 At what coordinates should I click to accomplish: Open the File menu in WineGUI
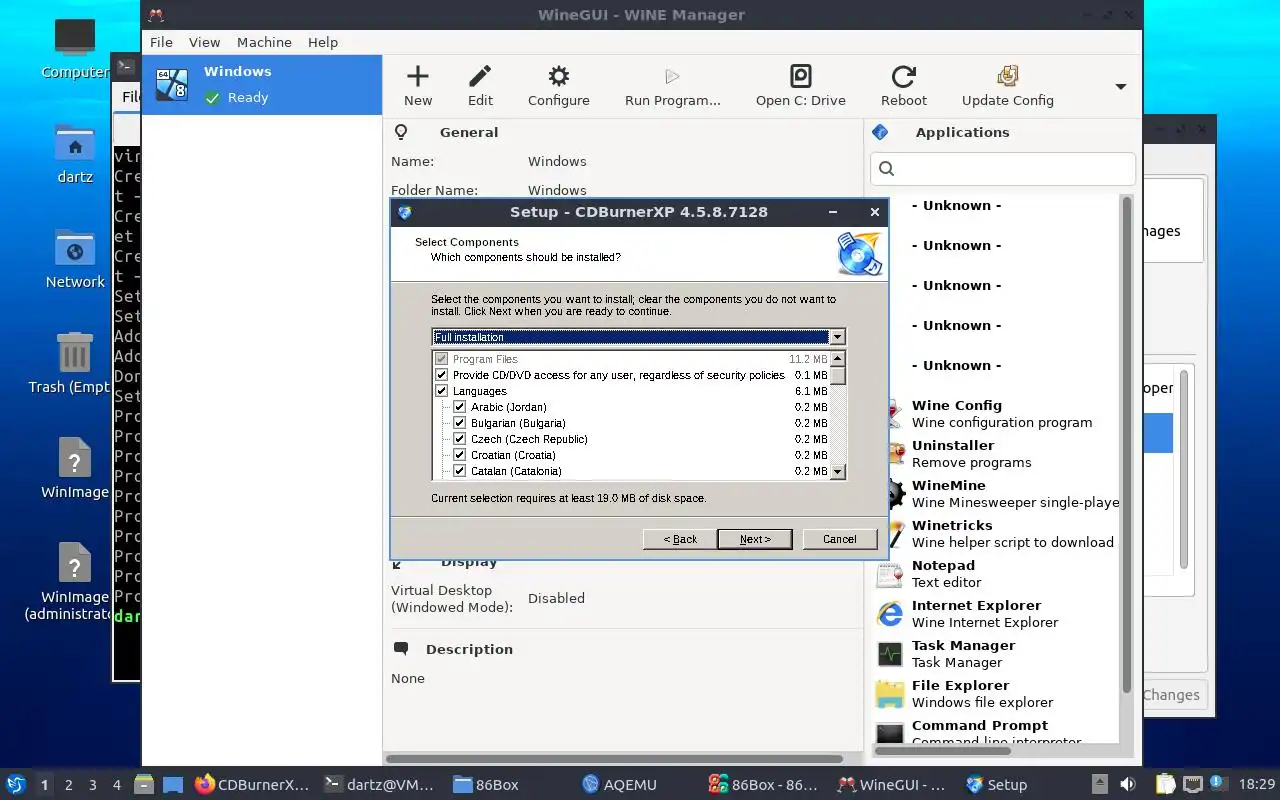coord(161,42)
